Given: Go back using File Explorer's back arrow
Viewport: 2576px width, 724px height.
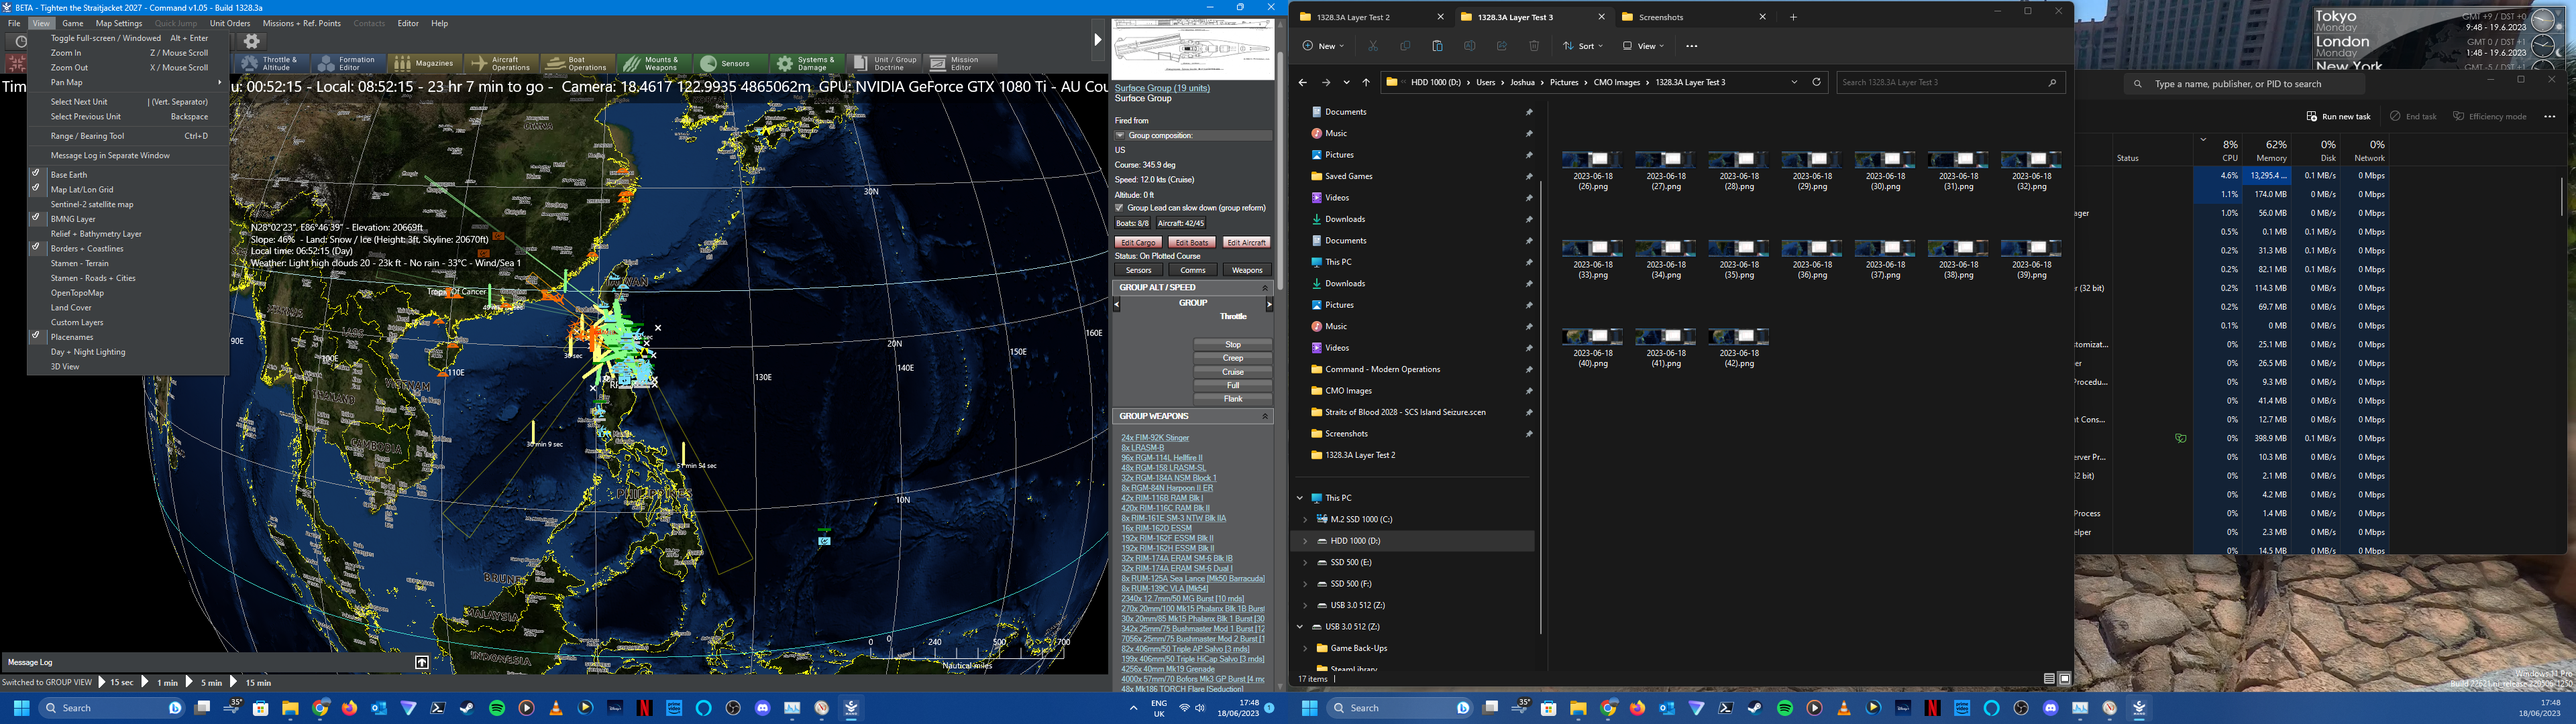Looking at the screenshot, I should tap(1302, 82).
